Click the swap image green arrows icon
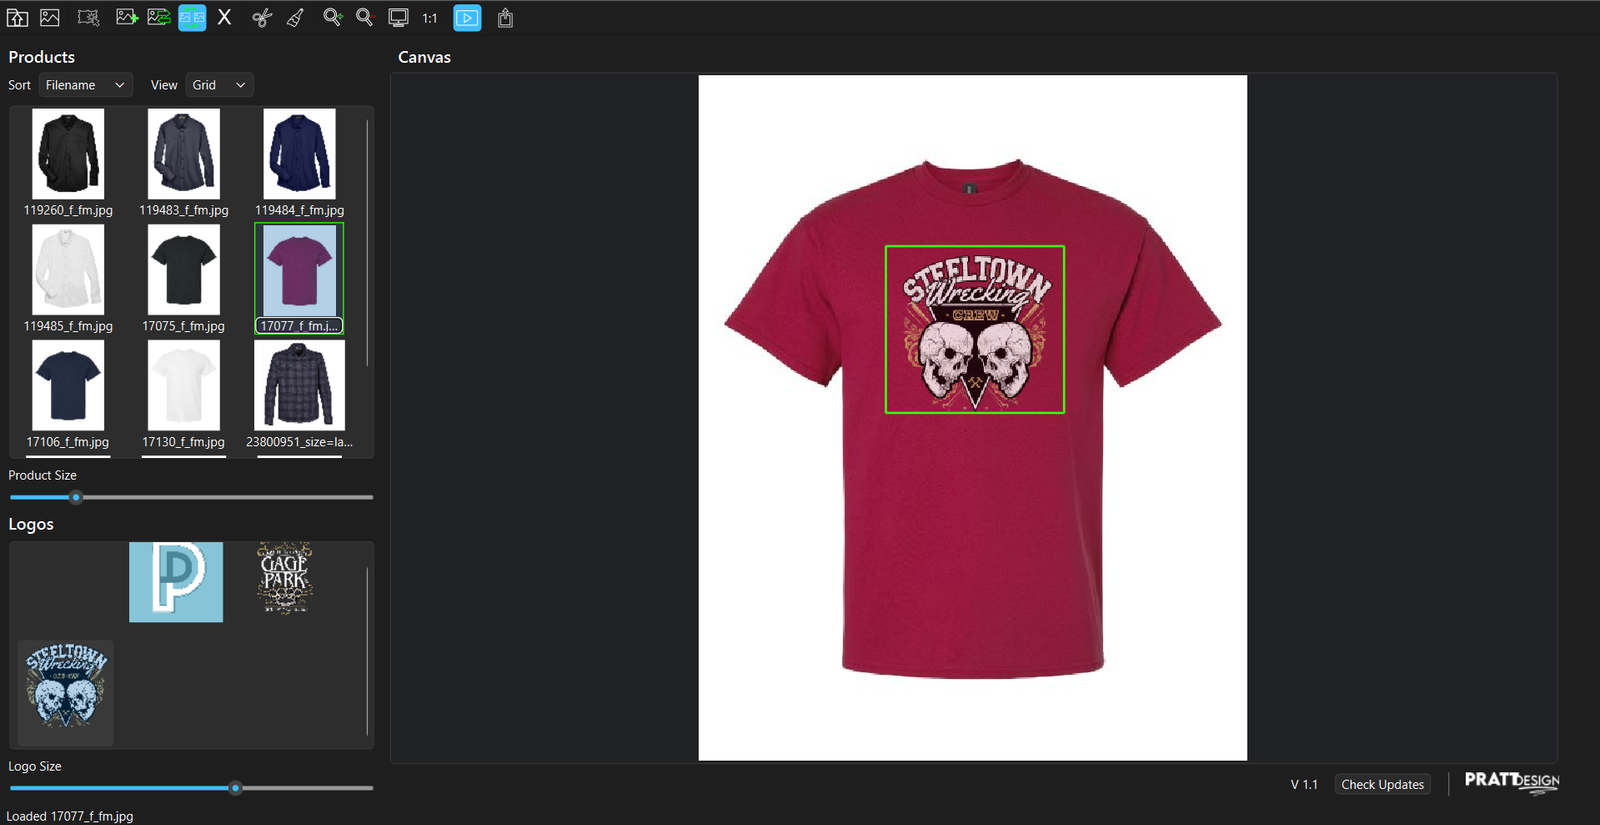 point(159,18)
